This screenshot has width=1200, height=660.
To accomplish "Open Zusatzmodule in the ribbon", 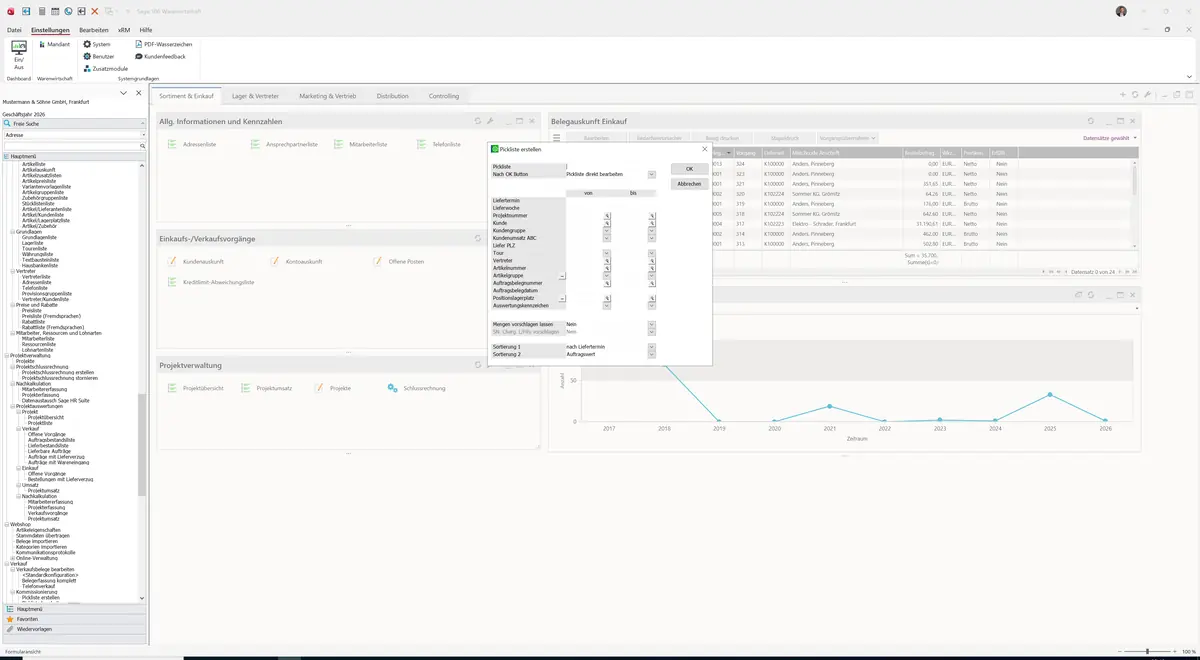I will (105, 68).
